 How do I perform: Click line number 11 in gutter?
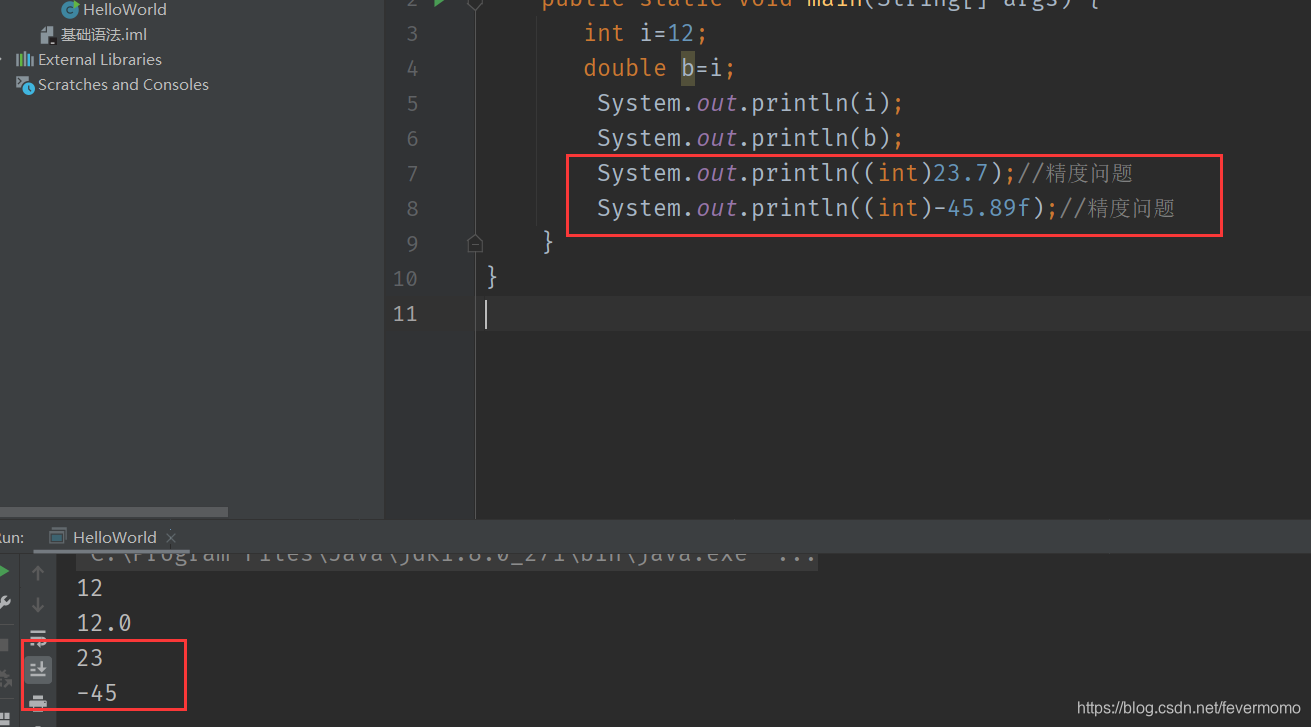click(405, 314)
